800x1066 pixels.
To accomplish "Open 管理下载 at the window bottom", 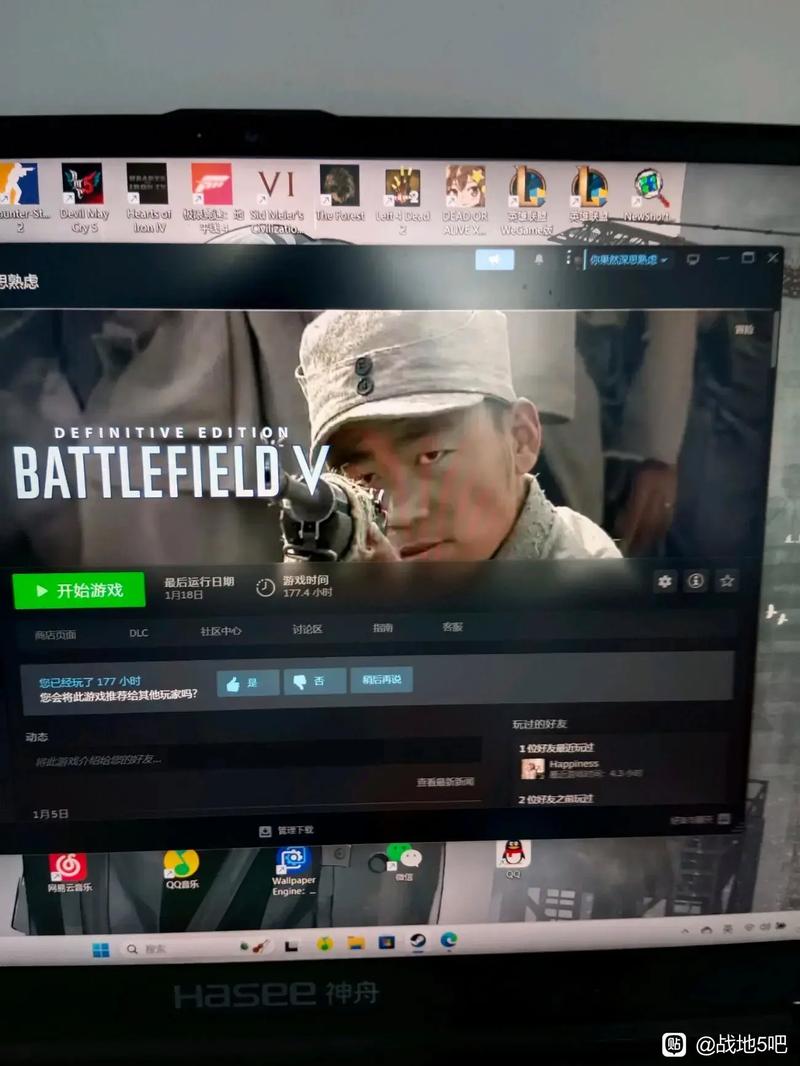I will pos(286,831).
